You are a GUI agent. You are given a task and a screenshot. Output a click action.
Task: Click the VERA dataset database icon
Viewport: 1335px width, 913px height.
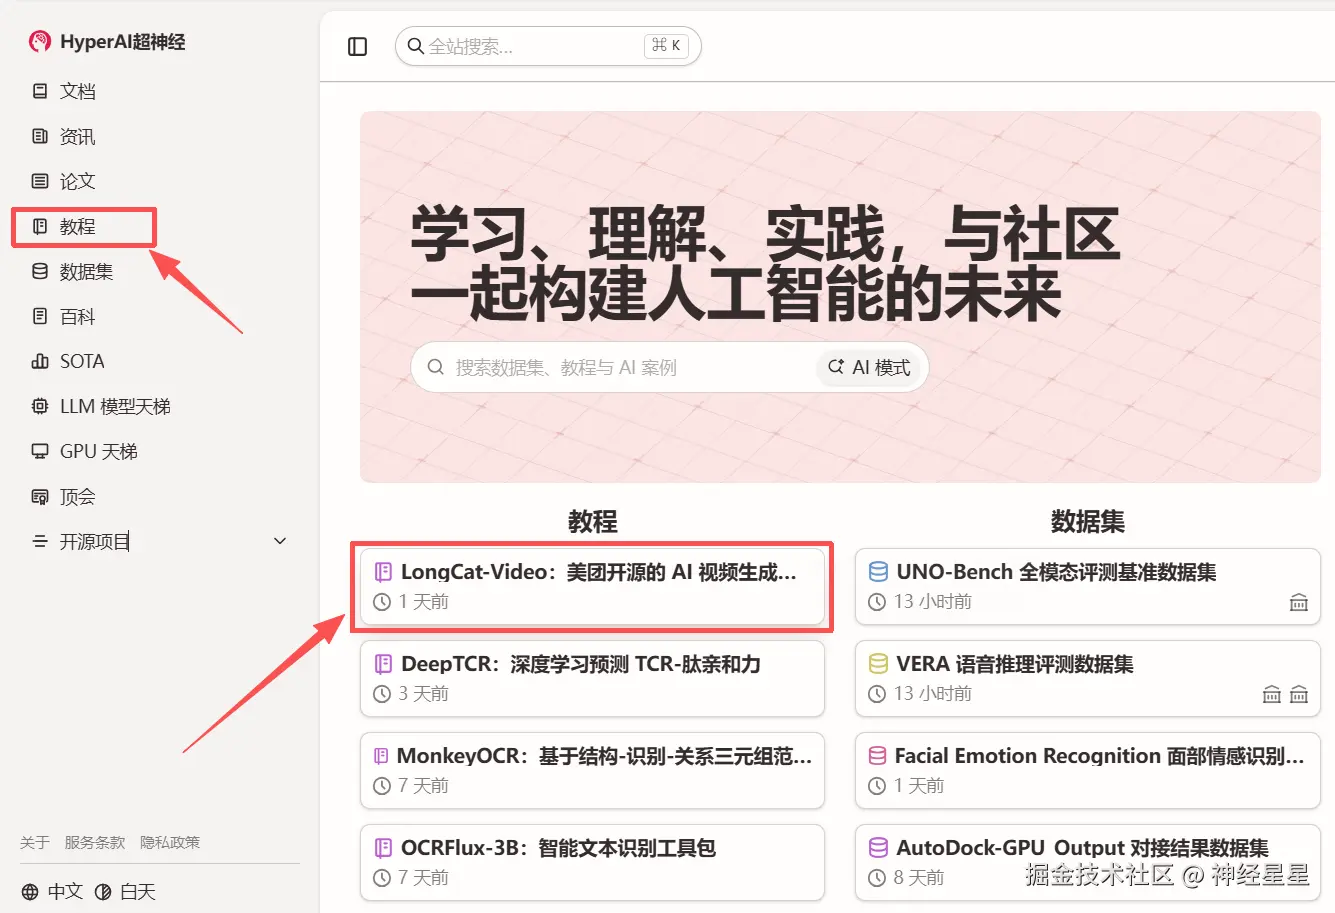[x=878, y=664]
